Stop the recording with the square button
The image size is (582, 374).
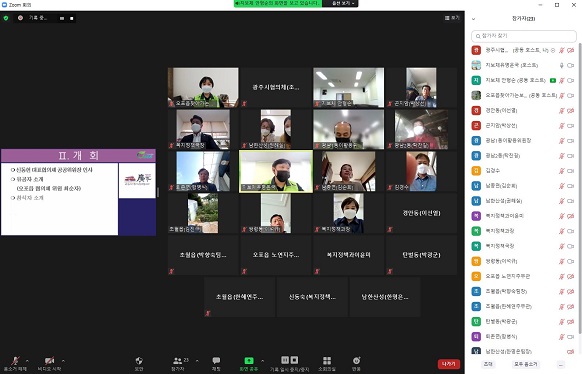point(294,360)
